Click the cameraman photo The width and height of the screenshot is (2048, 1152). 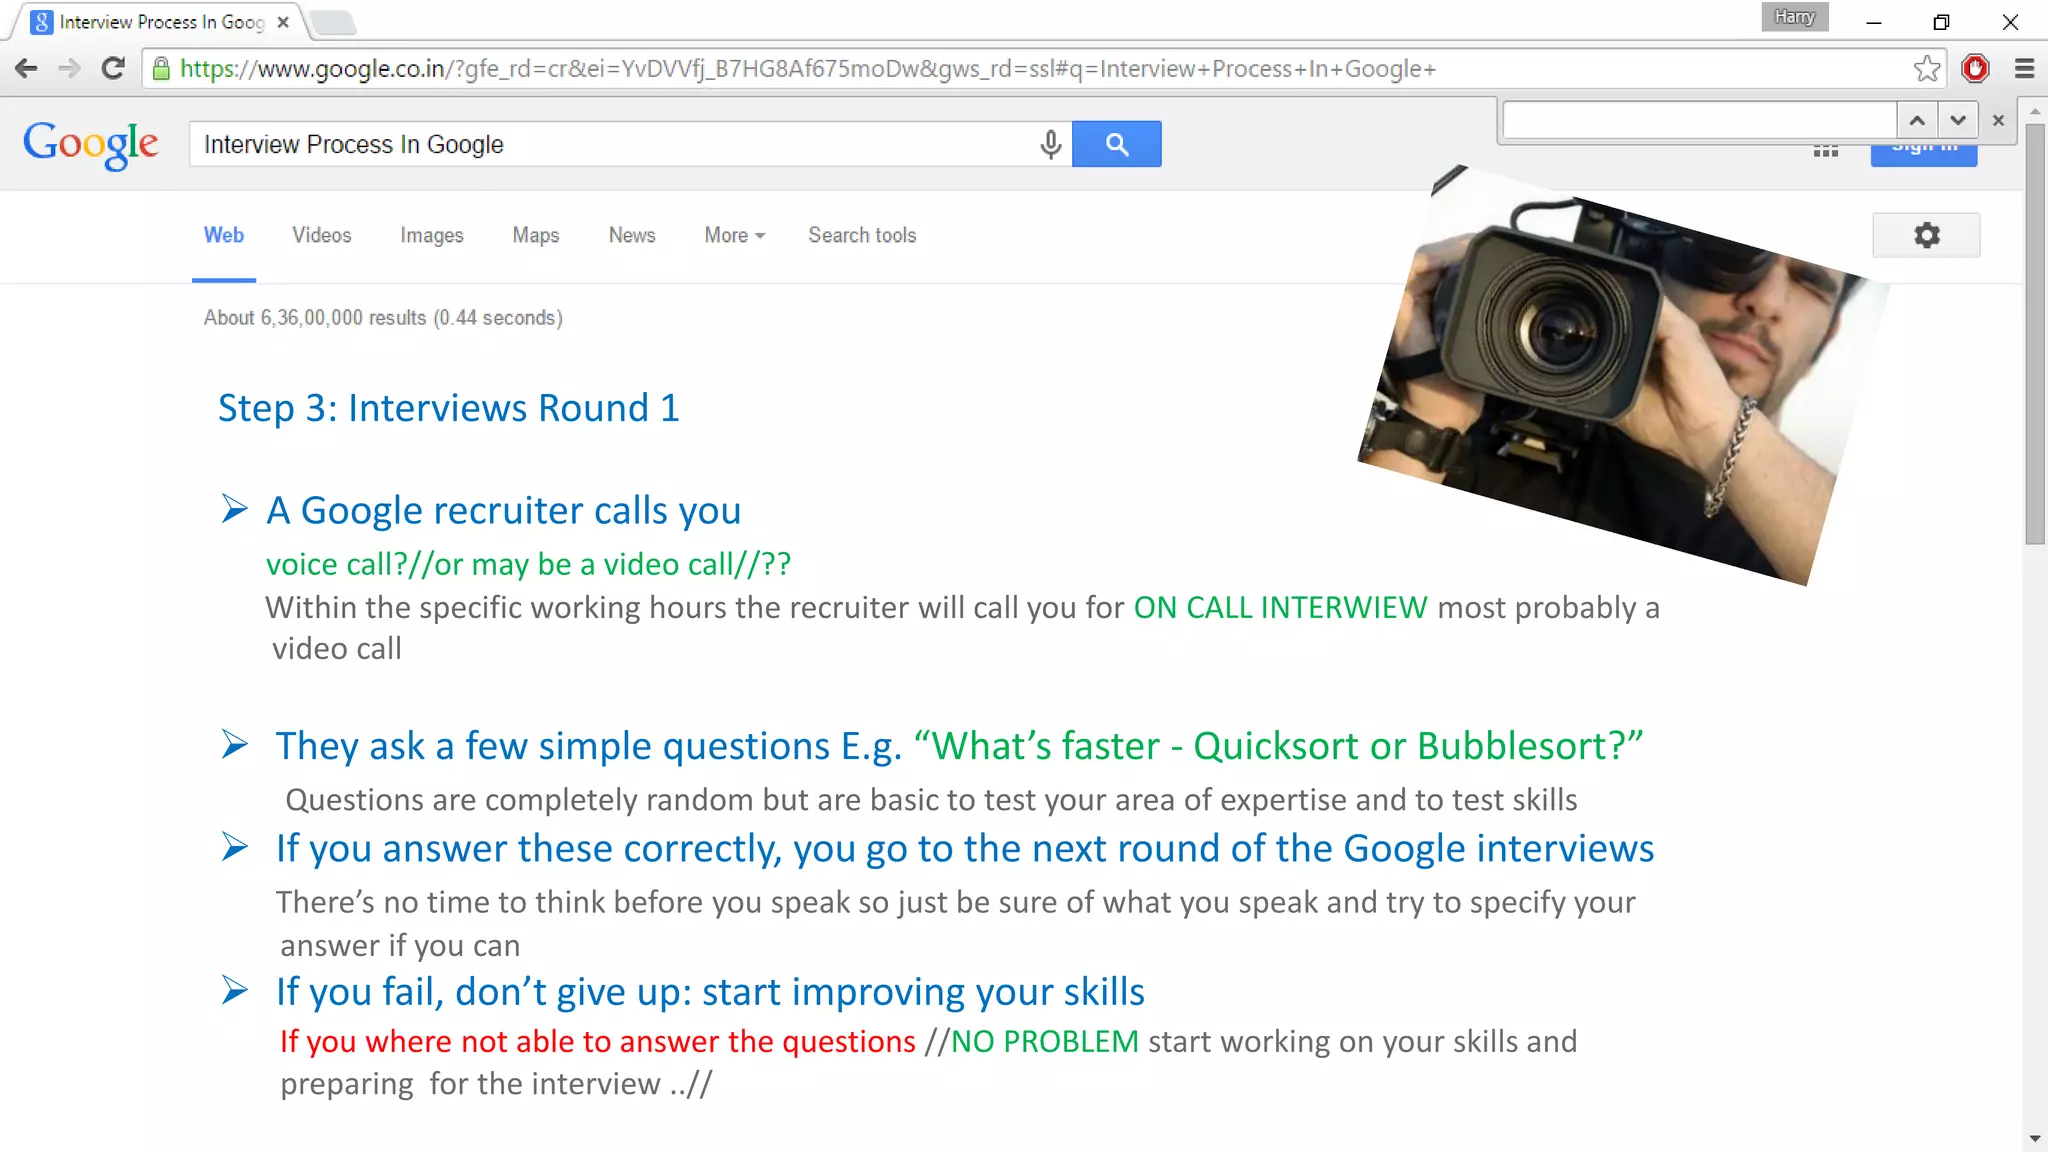(x=1623, y=375)
